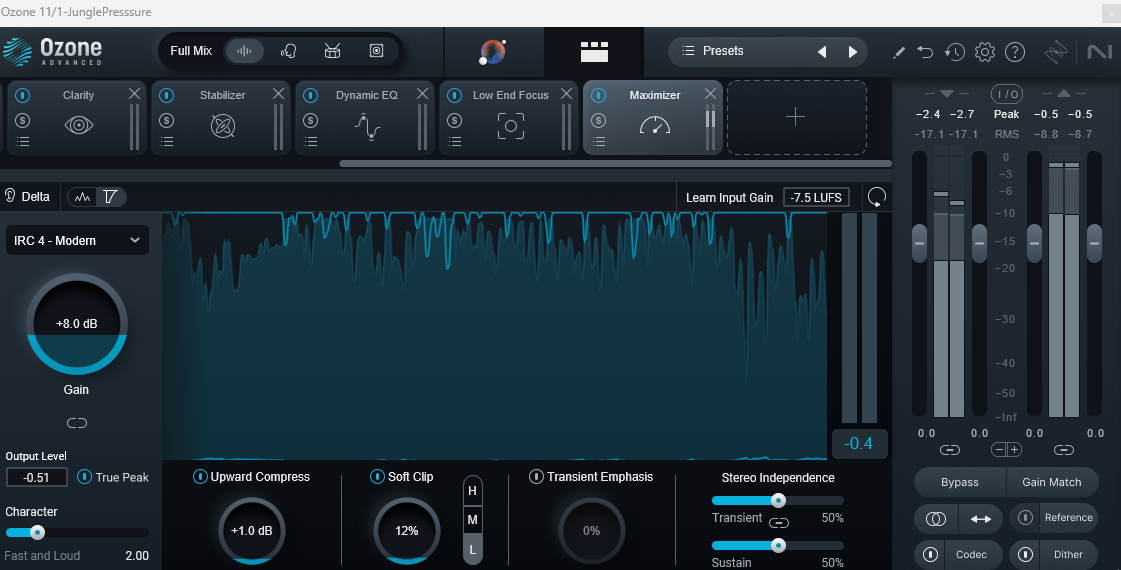The image size is (1121, 570).
Task: Open the help question mark
Action: pos(1014,51)
